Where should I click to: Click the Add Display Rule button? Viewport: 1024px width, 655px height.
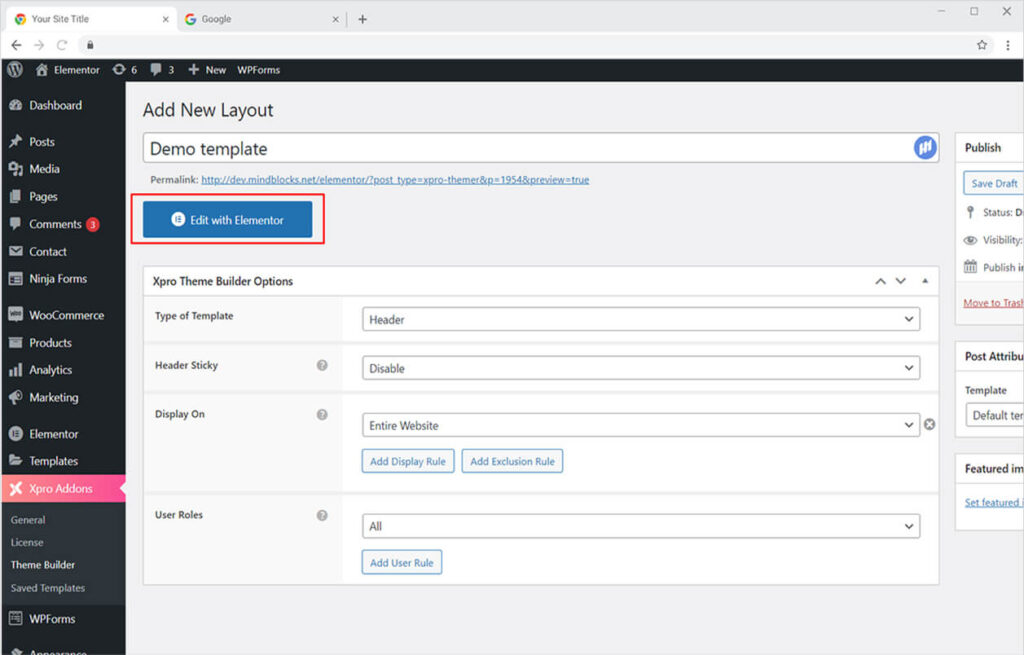tap(408, 461)
